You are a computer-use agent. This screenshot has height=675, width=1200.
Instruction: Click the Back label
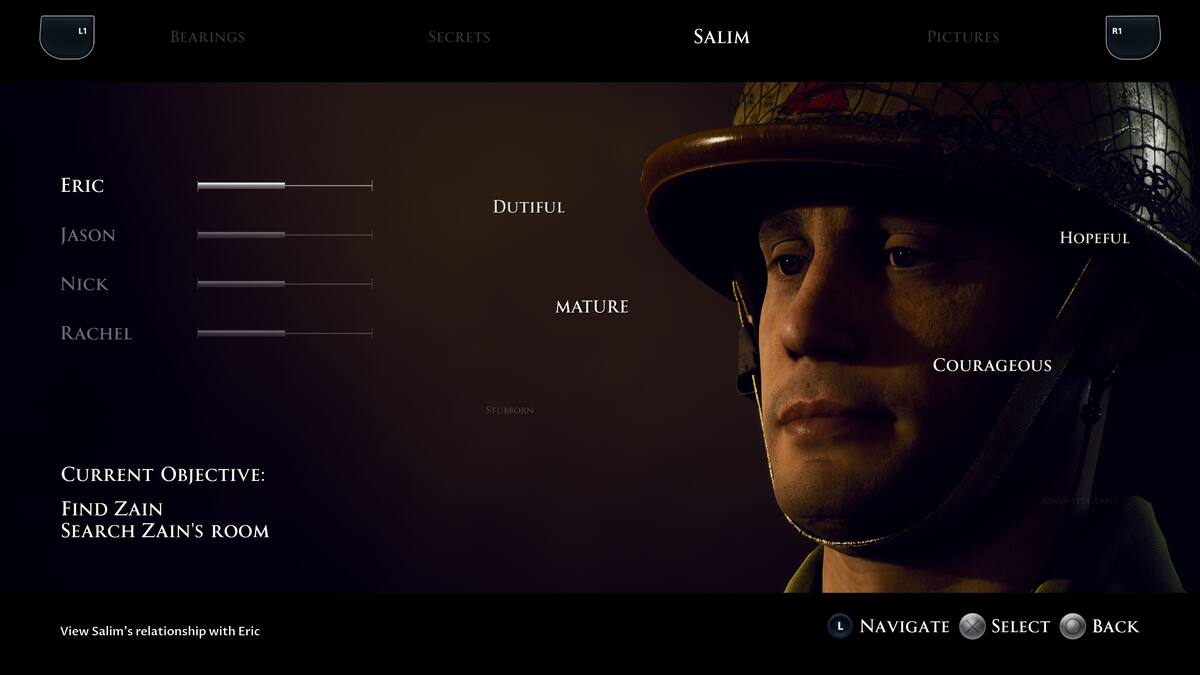[1115, 627]
